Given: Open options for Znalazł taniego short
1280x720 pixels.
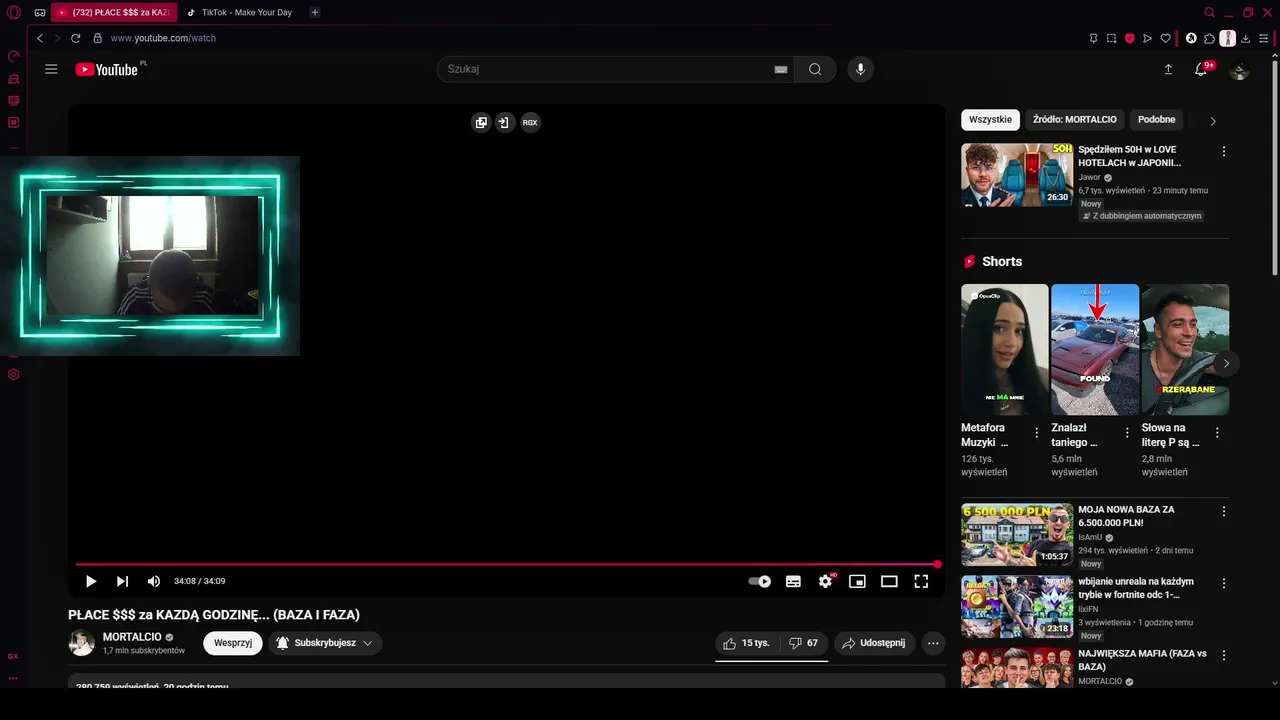Looking at the screenshot, I should tap(1127, 433).
